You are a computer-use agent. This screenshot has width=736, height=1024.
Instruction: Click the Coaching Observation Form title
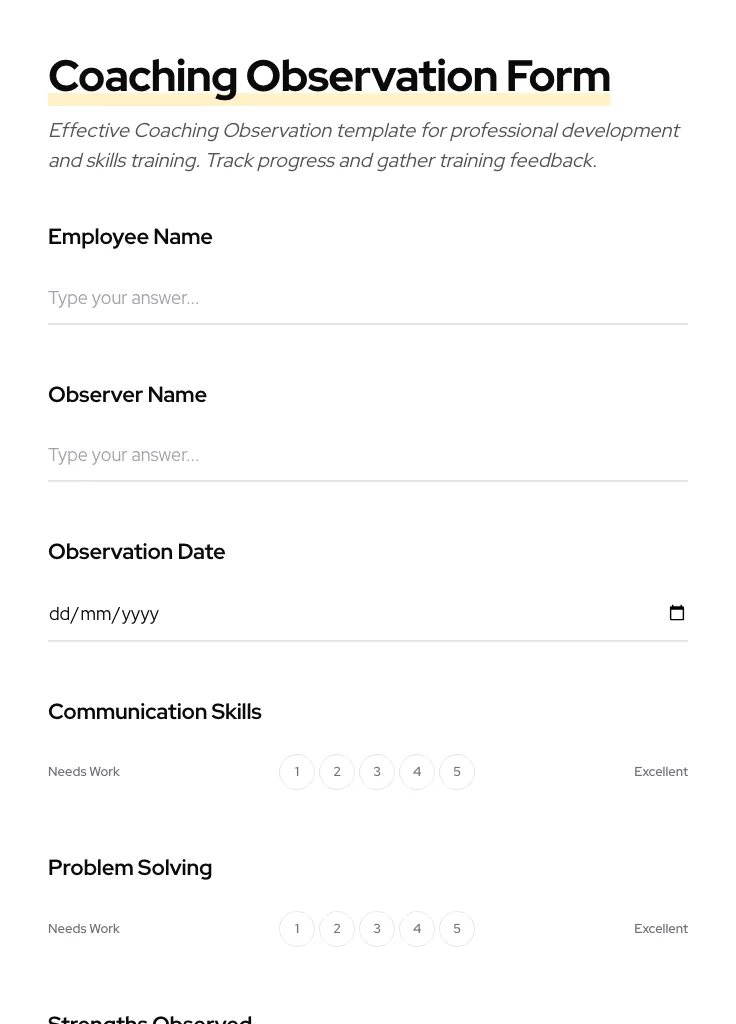[x=329, y=76]
